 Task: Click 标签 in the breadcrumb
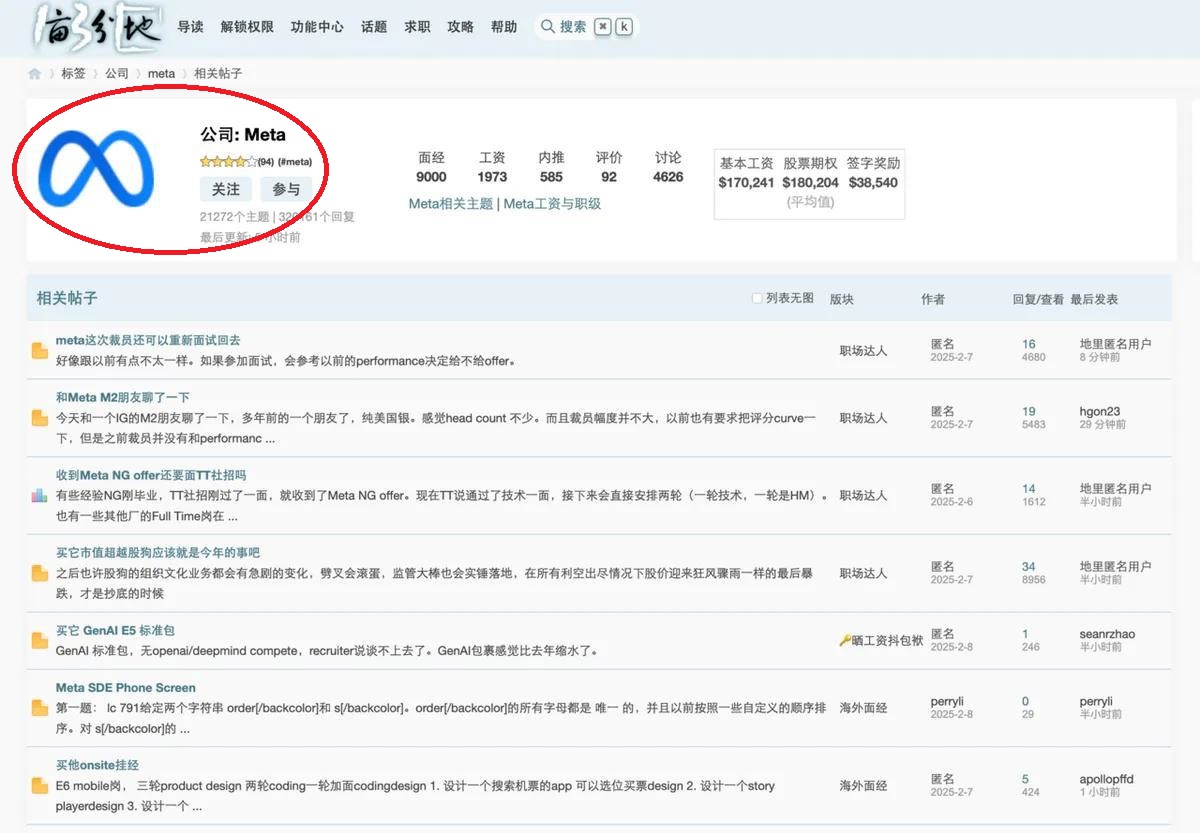[x=73, y=74]
